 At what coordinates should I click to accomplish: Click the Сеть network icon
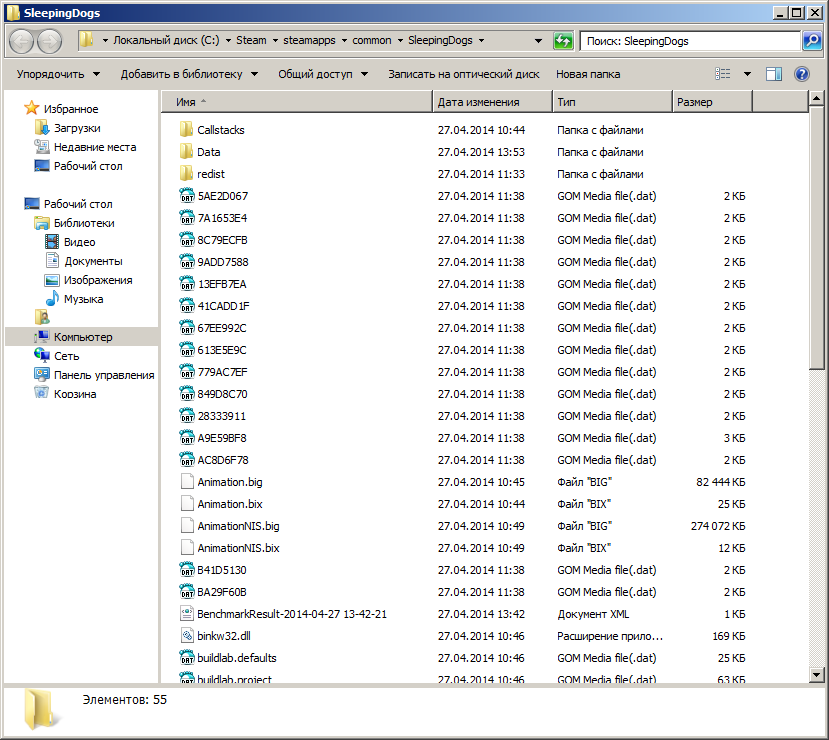(42, 355)
